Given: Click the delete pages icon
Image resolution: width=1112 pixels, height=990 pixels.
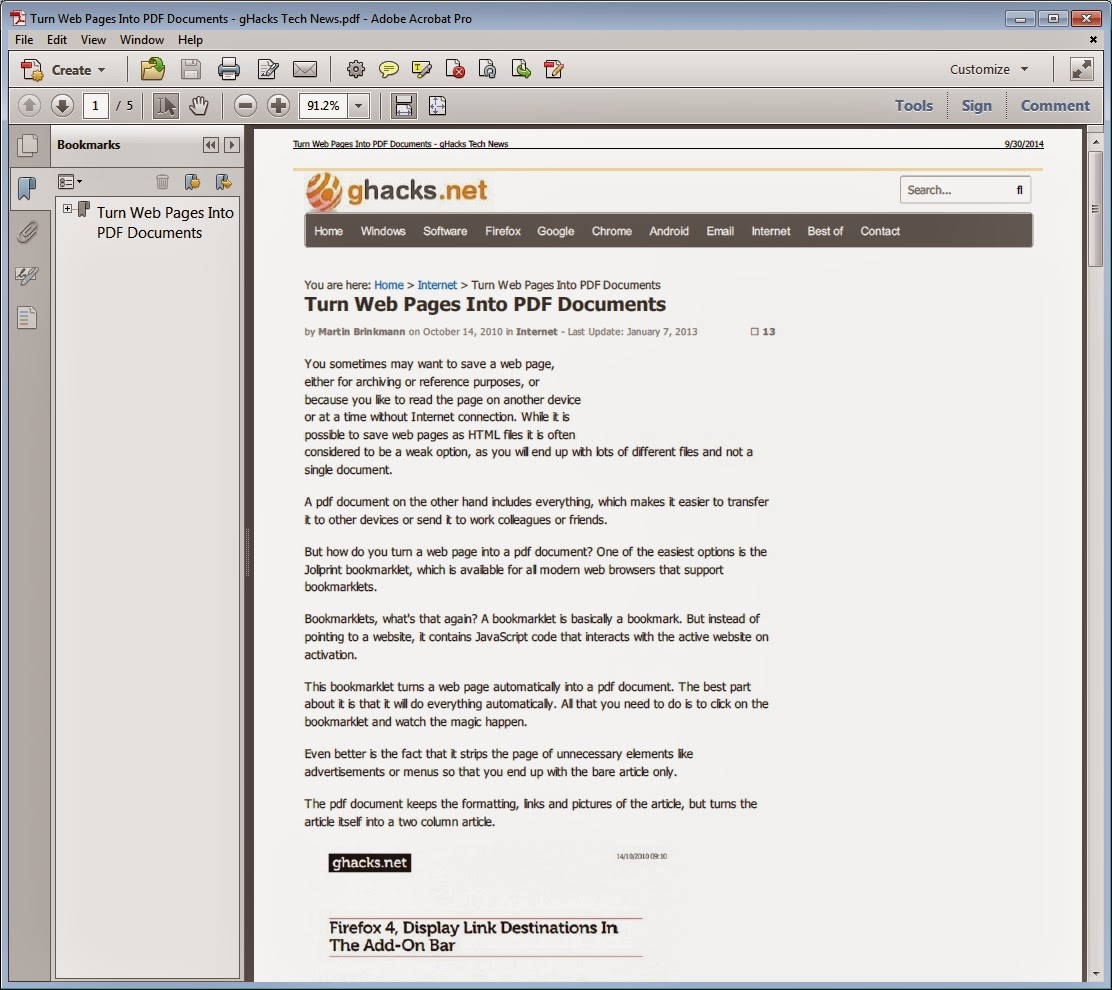Looking at the screenshot, I should click(455, 69).
